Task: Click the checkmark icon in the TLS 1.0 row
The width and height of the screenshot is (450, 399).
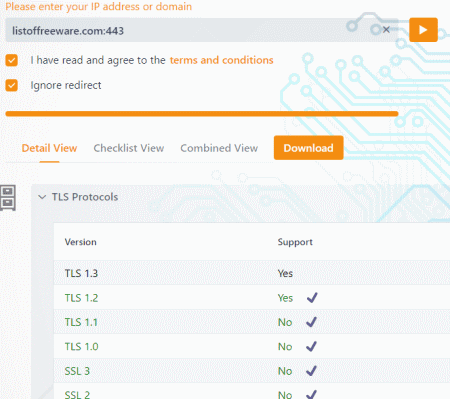Action: tap(311, 346)
